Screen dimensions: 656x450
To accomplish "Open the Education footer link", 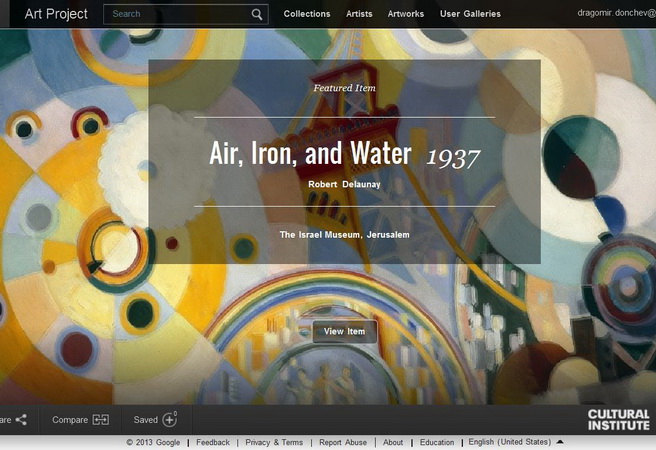I will 437,442.
